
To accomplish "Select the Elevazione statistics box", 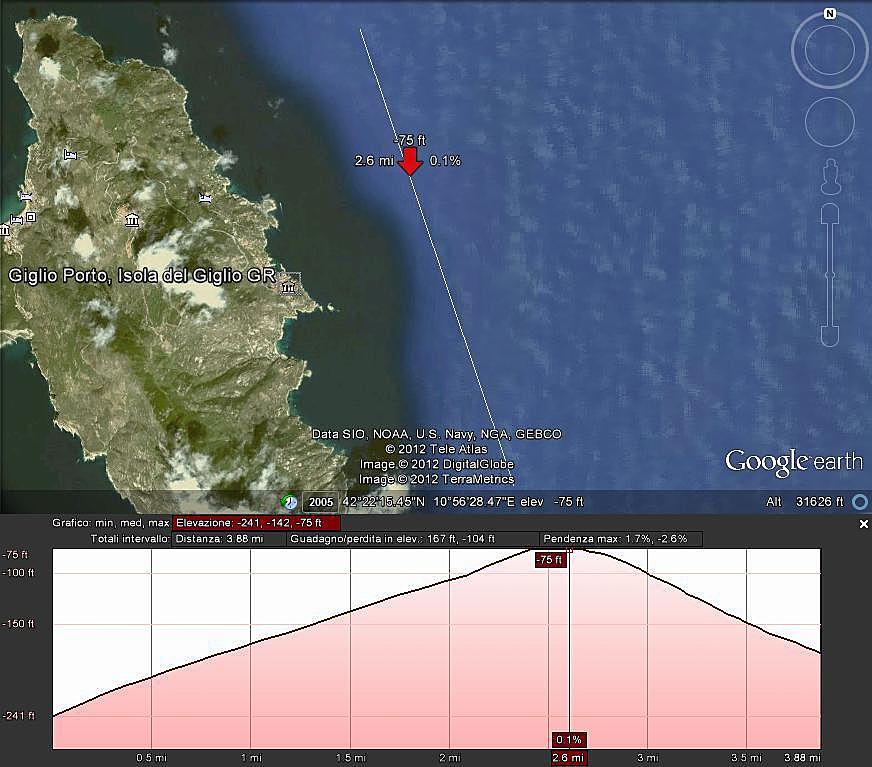I will click(x=256, y=523).
